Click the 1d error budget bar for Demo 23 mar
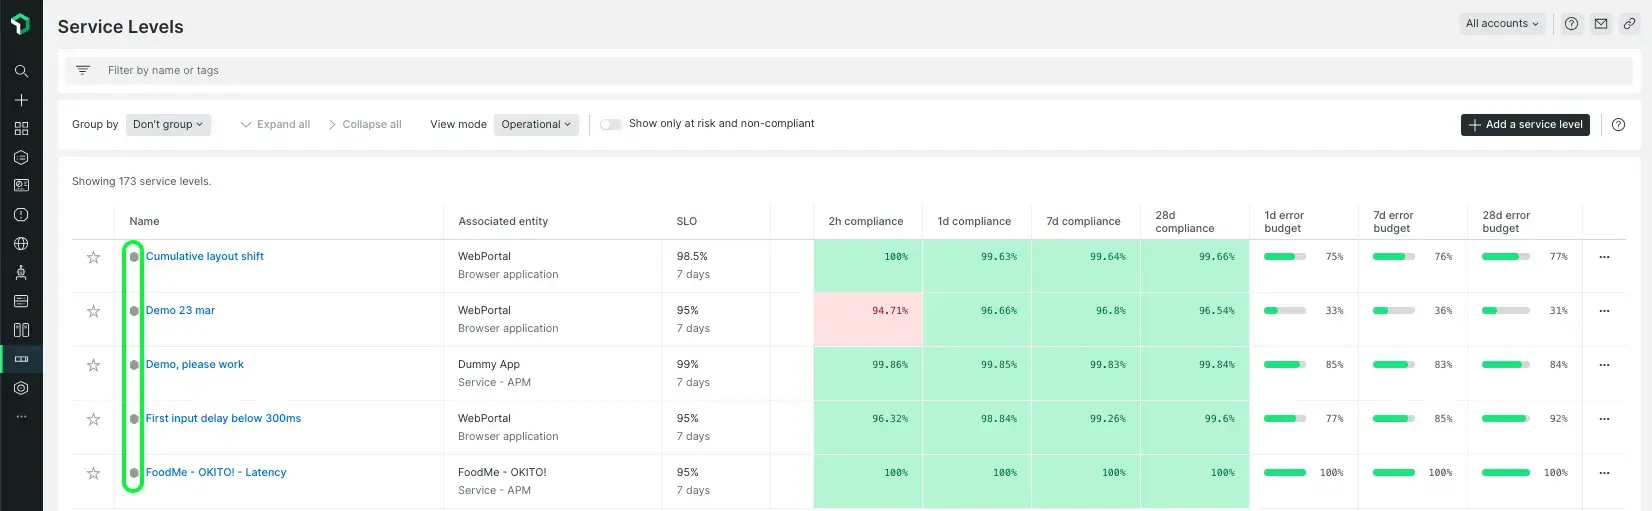The image size is (1652, 511). (1284, 311)
